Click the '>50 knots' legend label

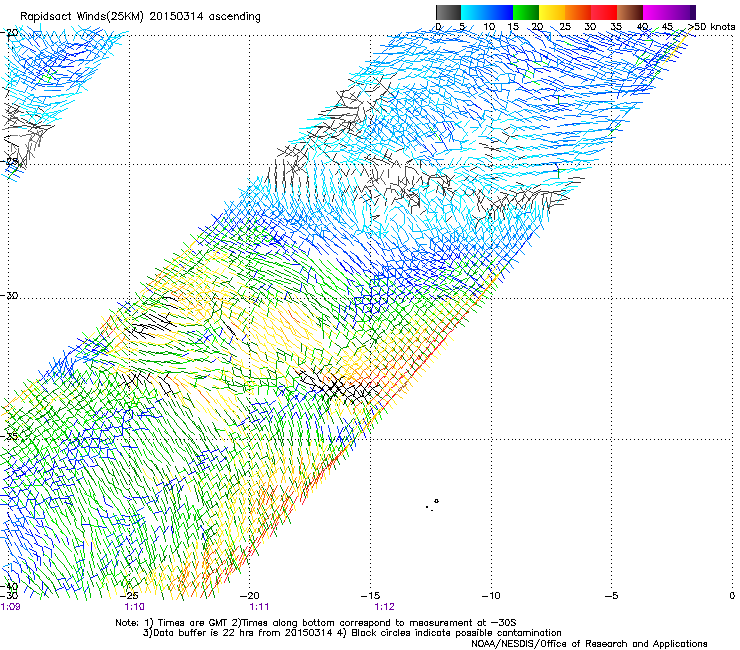pos(711,27)
